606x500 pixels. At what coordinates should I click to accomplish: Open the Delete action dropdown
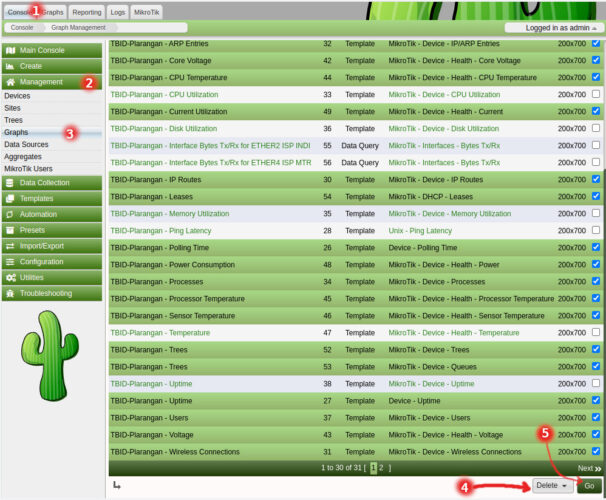[552, 485]
